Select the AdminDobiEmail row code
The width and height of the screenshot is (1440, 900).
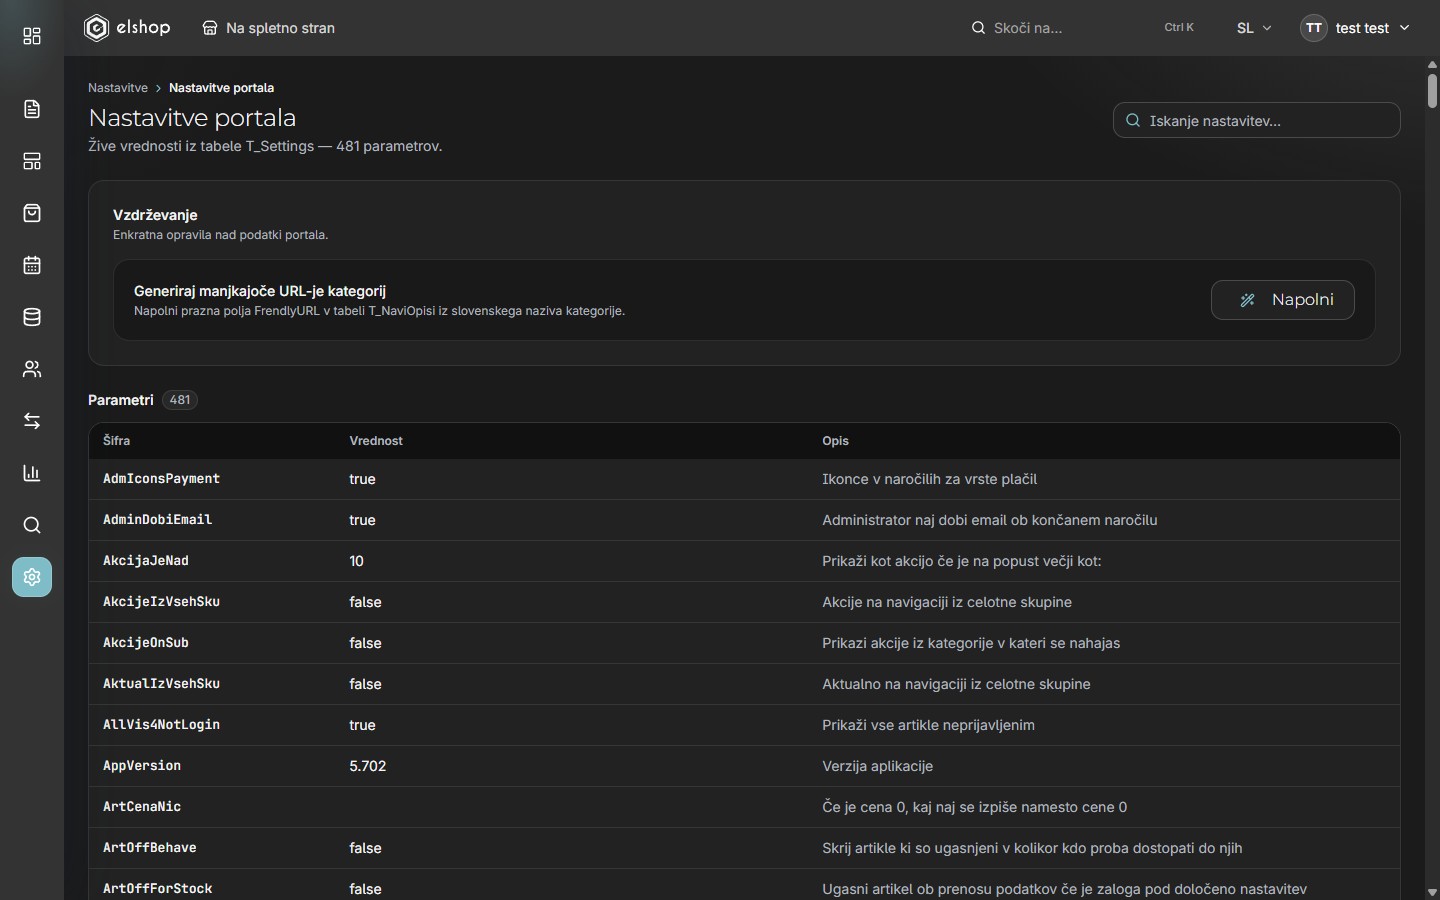pyautogui.click(x=158, y=520)
